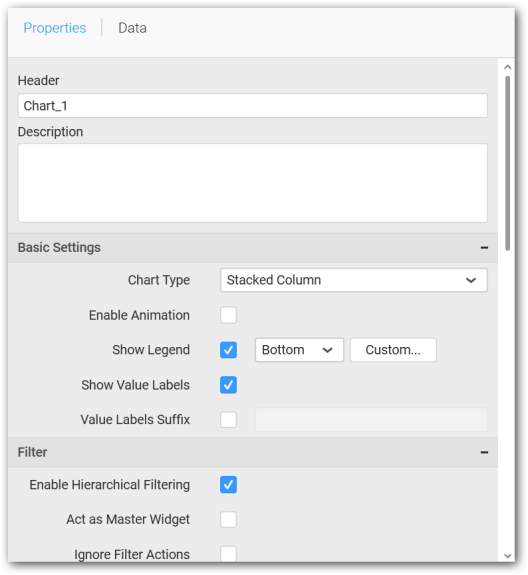
Task: Switch to the Data tab
Action: (132, 28)
